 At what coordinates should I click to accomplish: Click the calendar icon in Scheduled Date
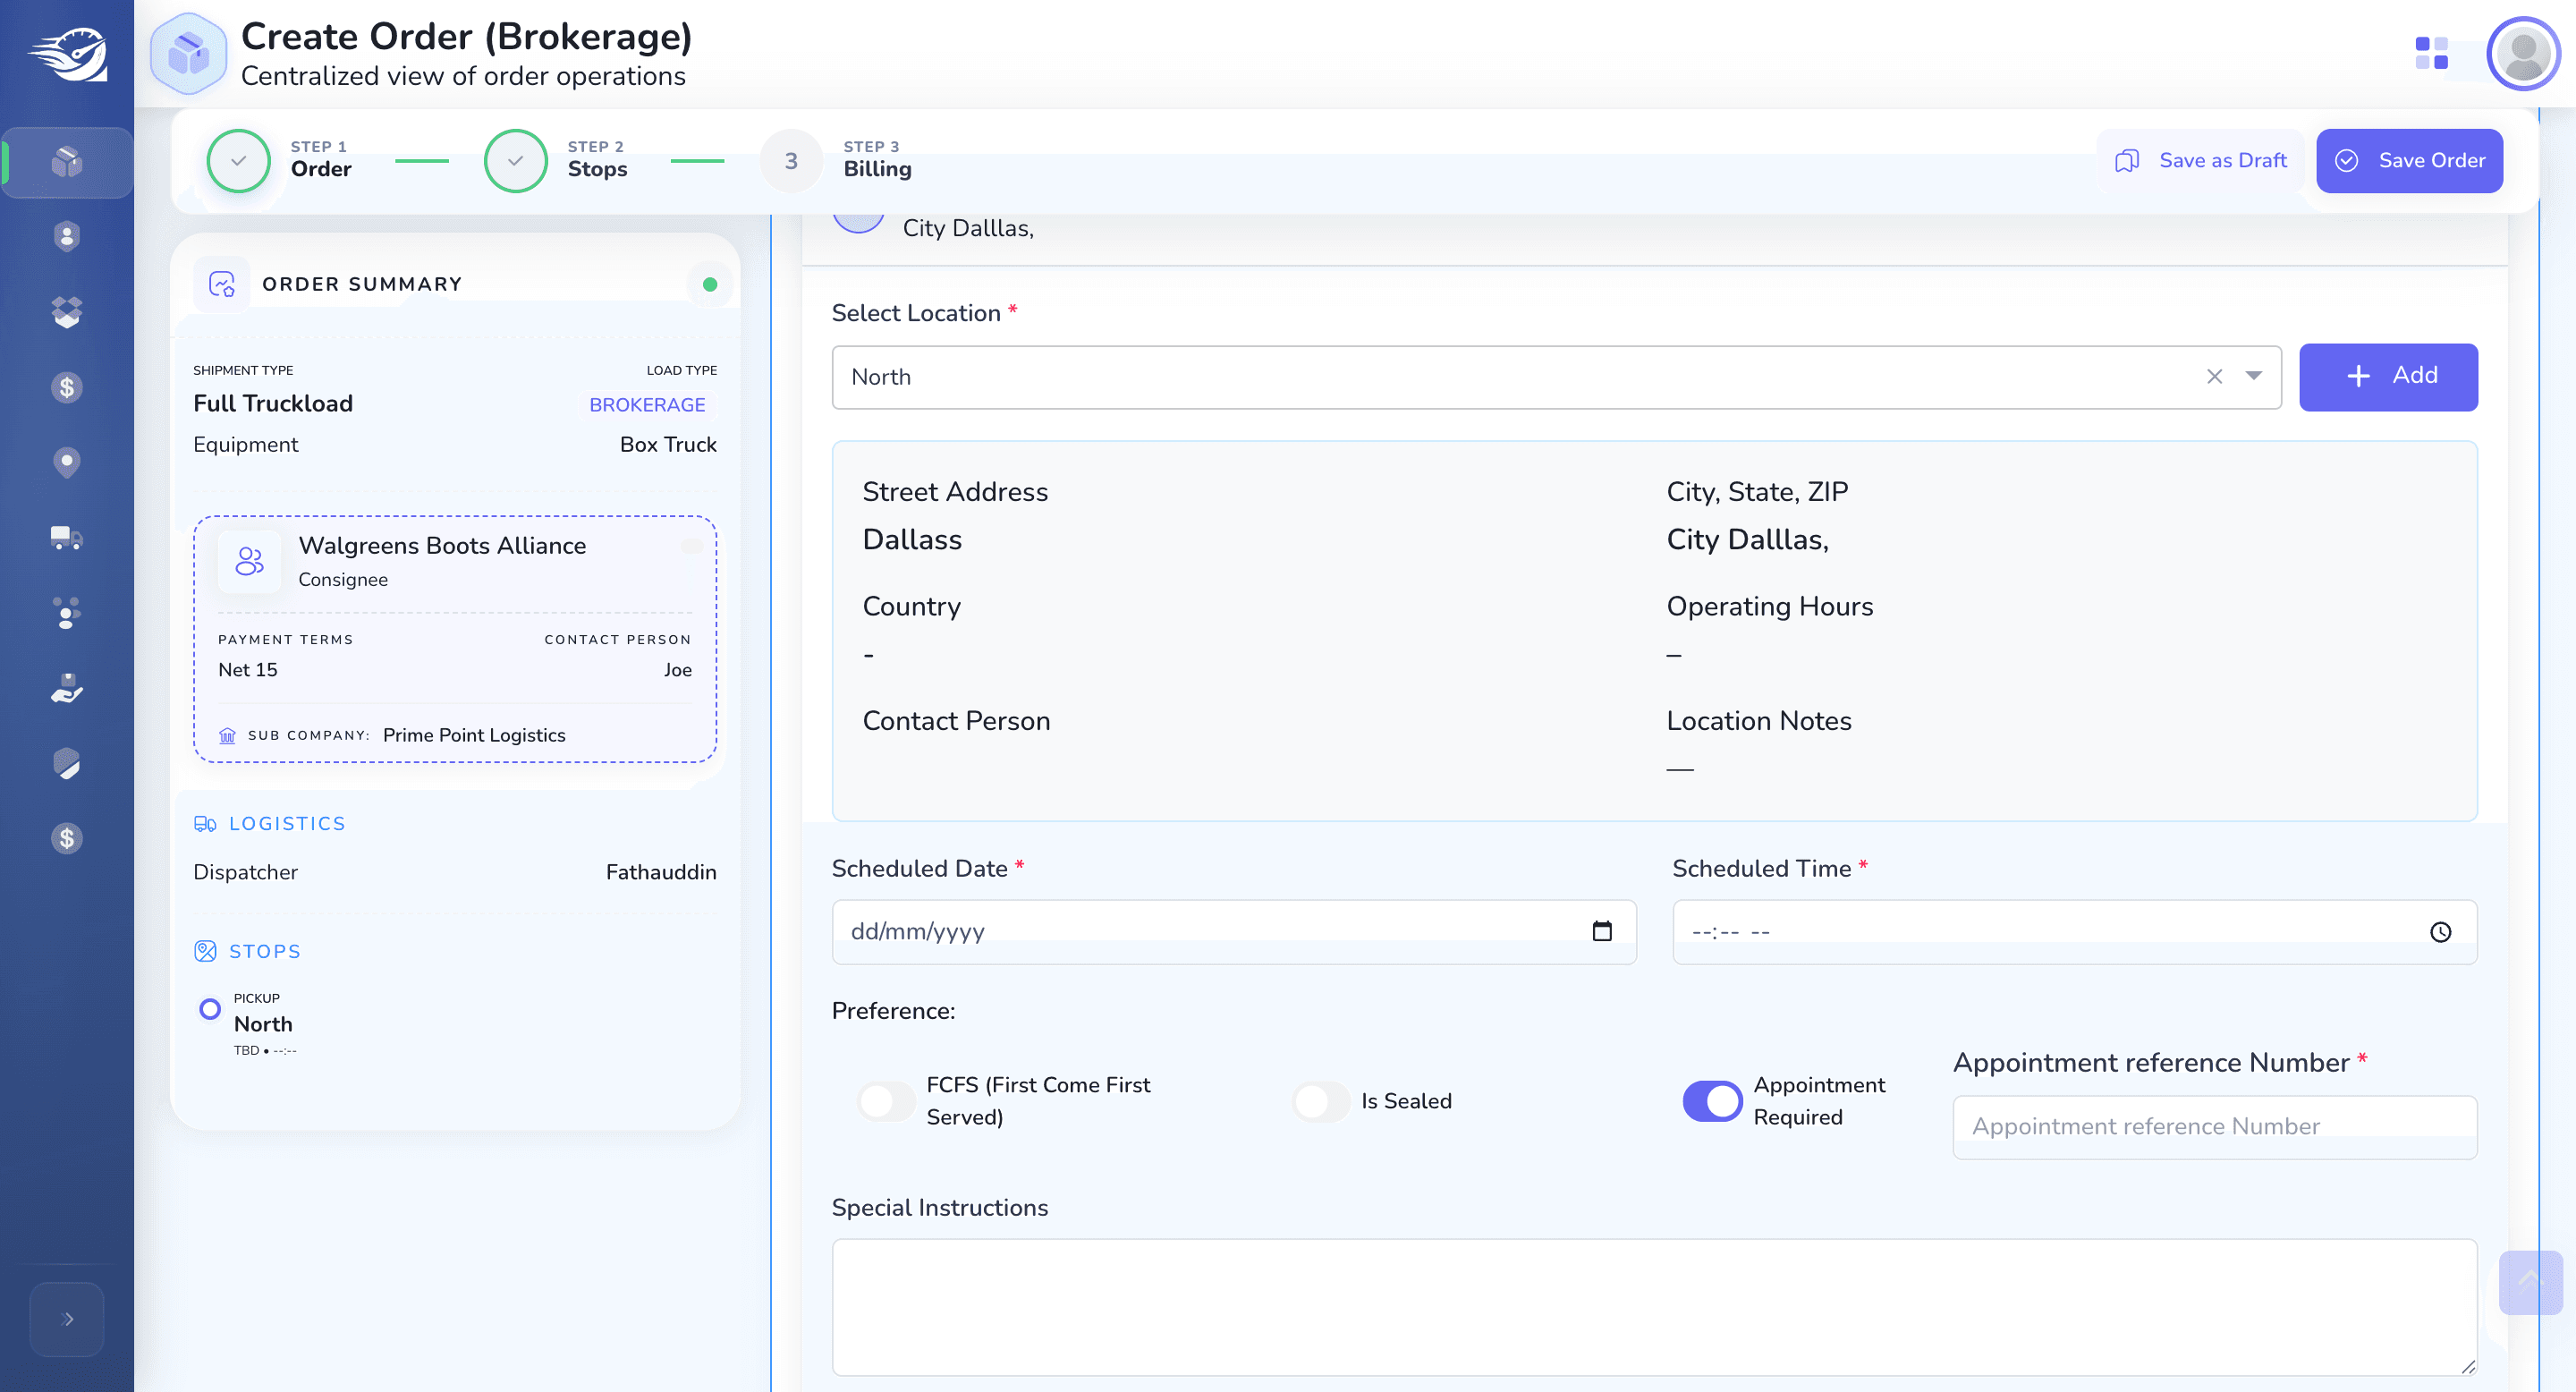point(1601,931)
